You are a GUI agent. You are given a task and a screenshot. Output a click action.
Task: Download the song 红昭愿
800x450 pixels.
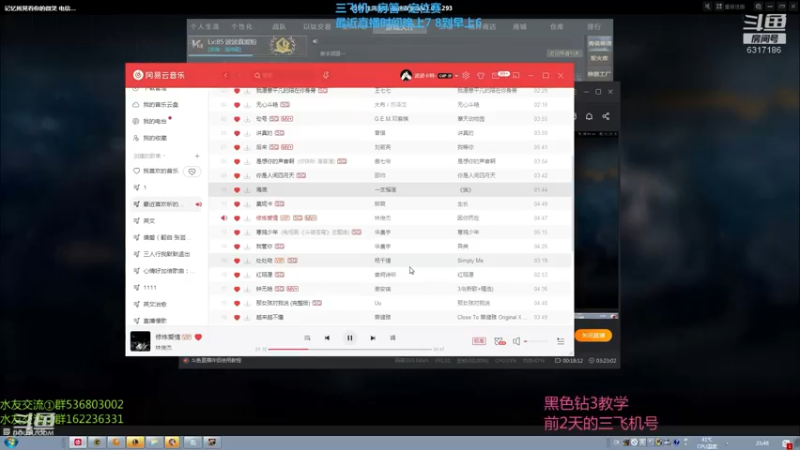coord(247,274)
